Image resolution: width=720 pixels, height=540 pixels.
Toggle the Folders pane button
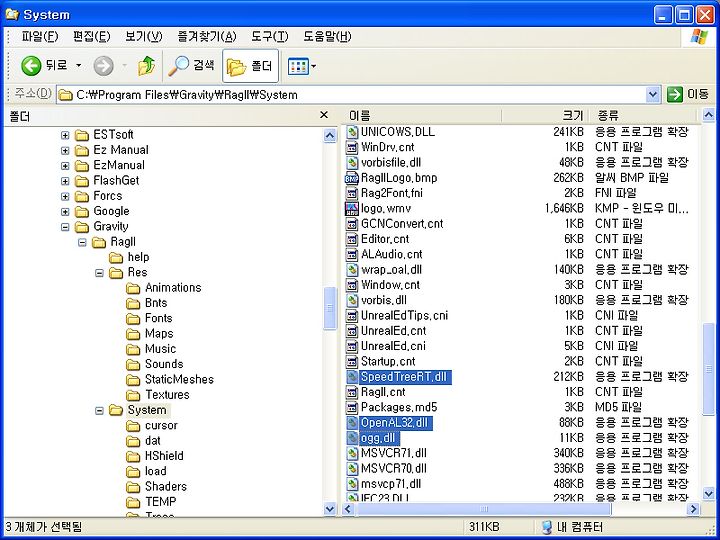(250, 66)
